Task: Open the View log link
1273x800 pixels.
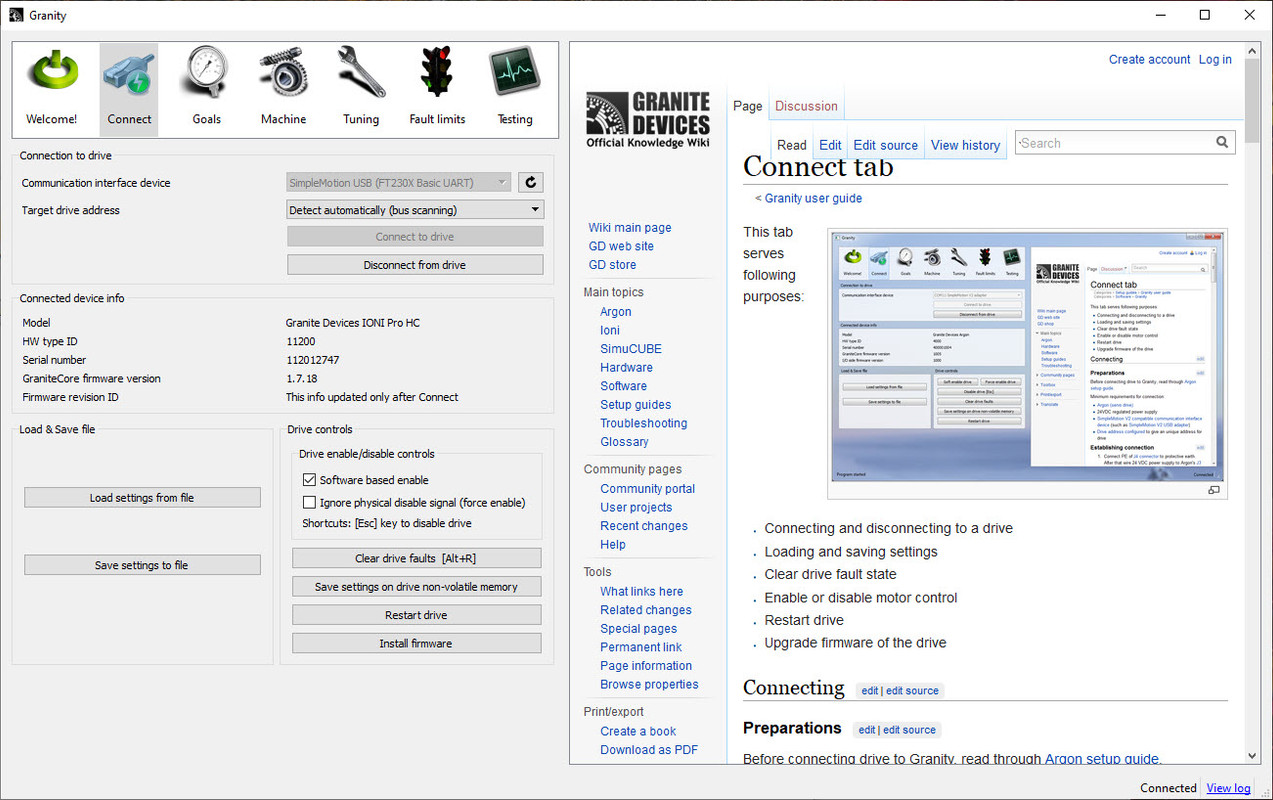Action: (1228, 788)
